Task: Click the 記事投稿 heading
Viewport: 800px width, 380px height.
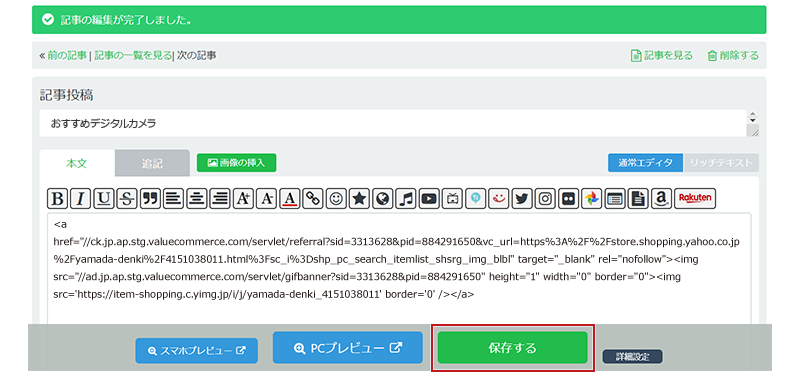Action: 66,95
